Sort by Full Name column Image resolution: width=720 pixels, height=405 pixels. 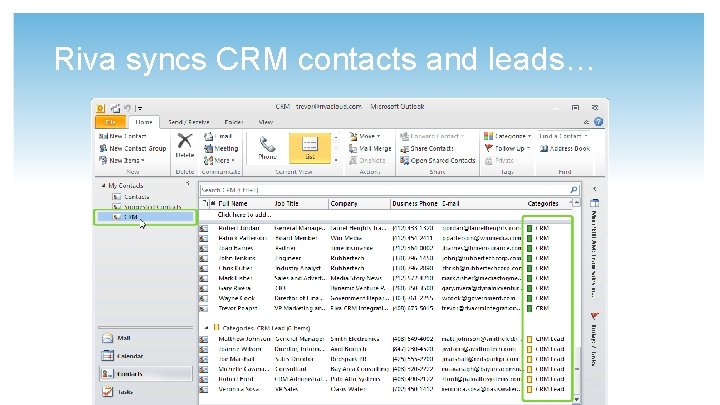(233, 203)
